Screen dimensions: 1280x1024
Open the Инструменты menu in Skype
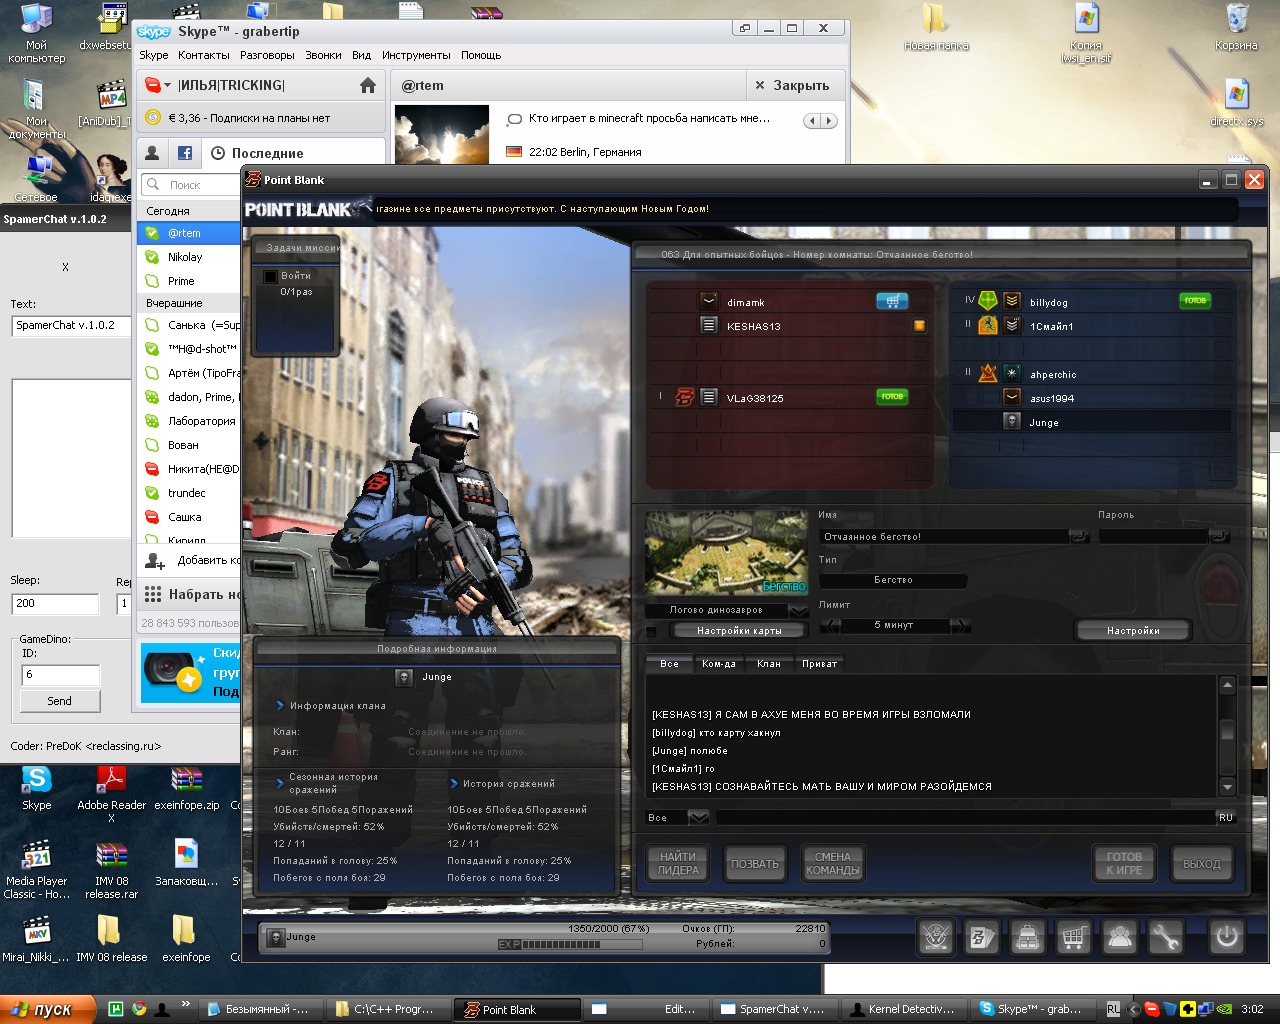[x=416, y=55]
